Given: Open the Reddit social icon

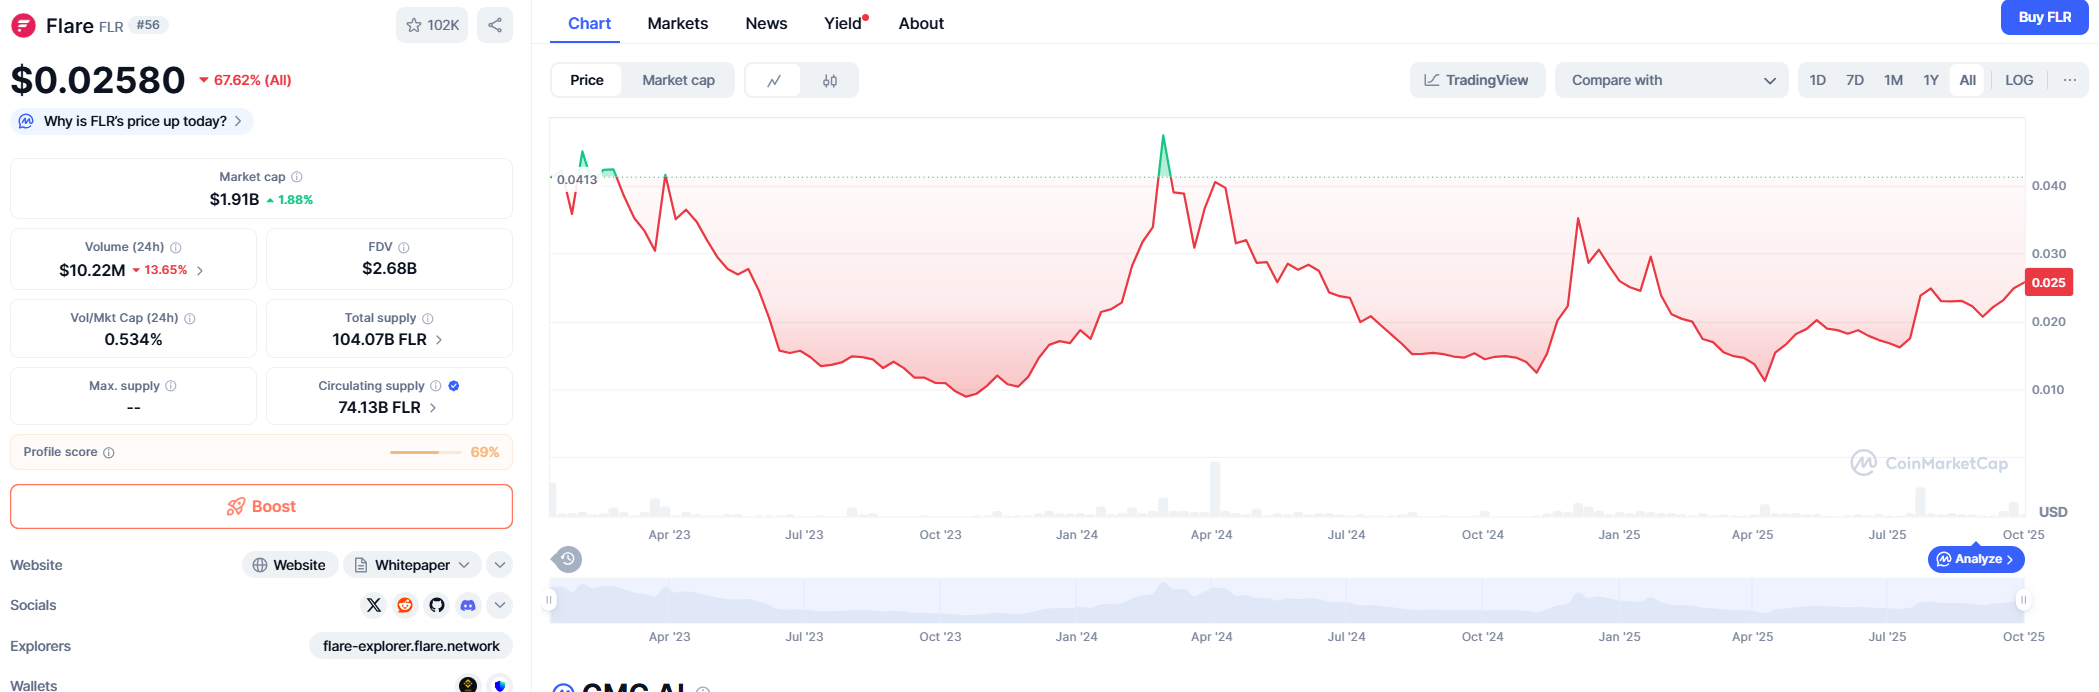Looking at the screenshot, I should pos(405,605).
